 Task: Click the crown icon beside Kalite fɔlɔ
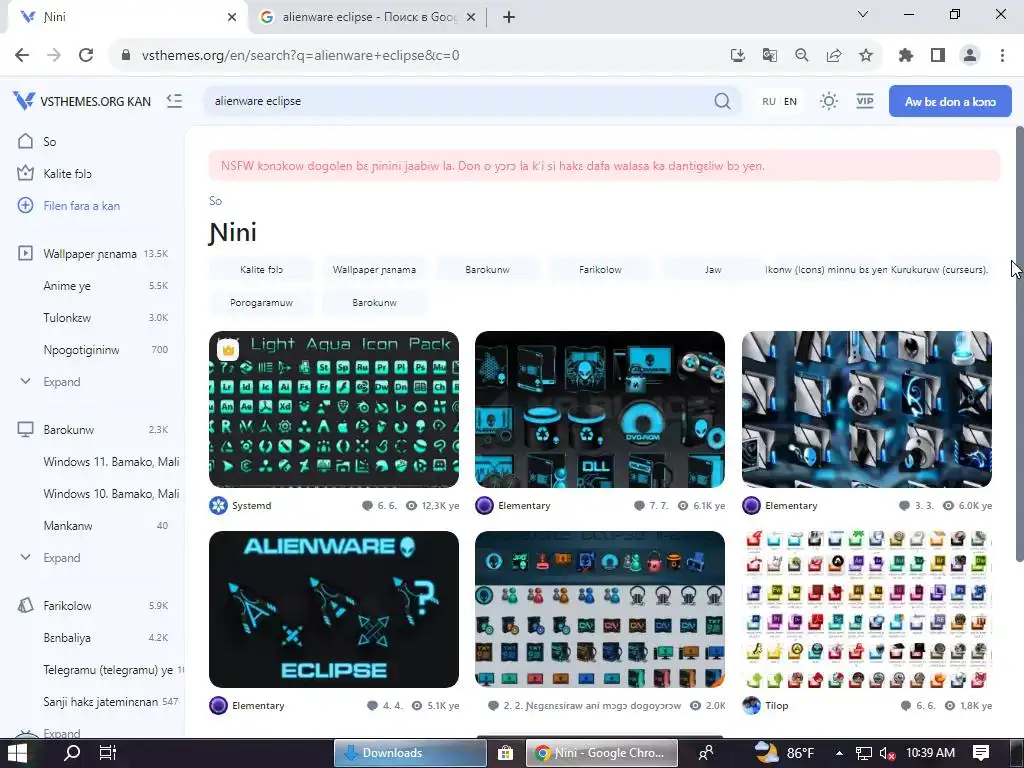coord(25,173)
